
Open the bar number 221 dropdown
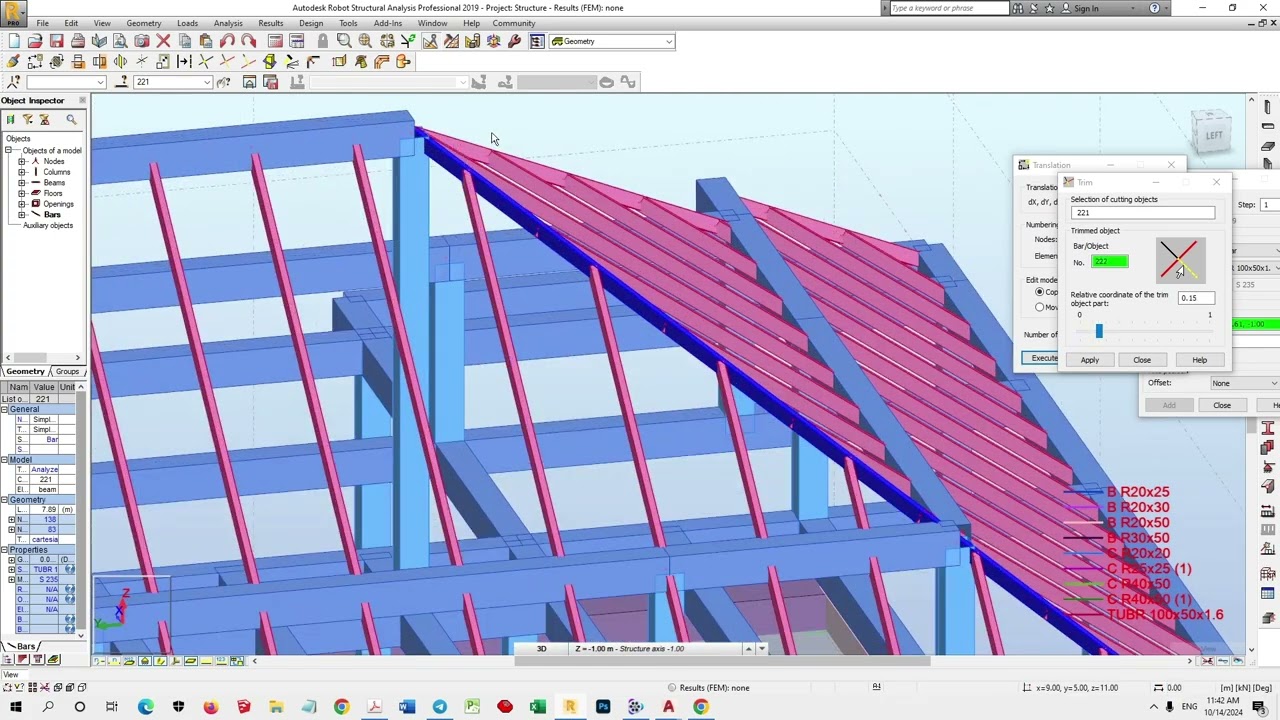(206, 82)
